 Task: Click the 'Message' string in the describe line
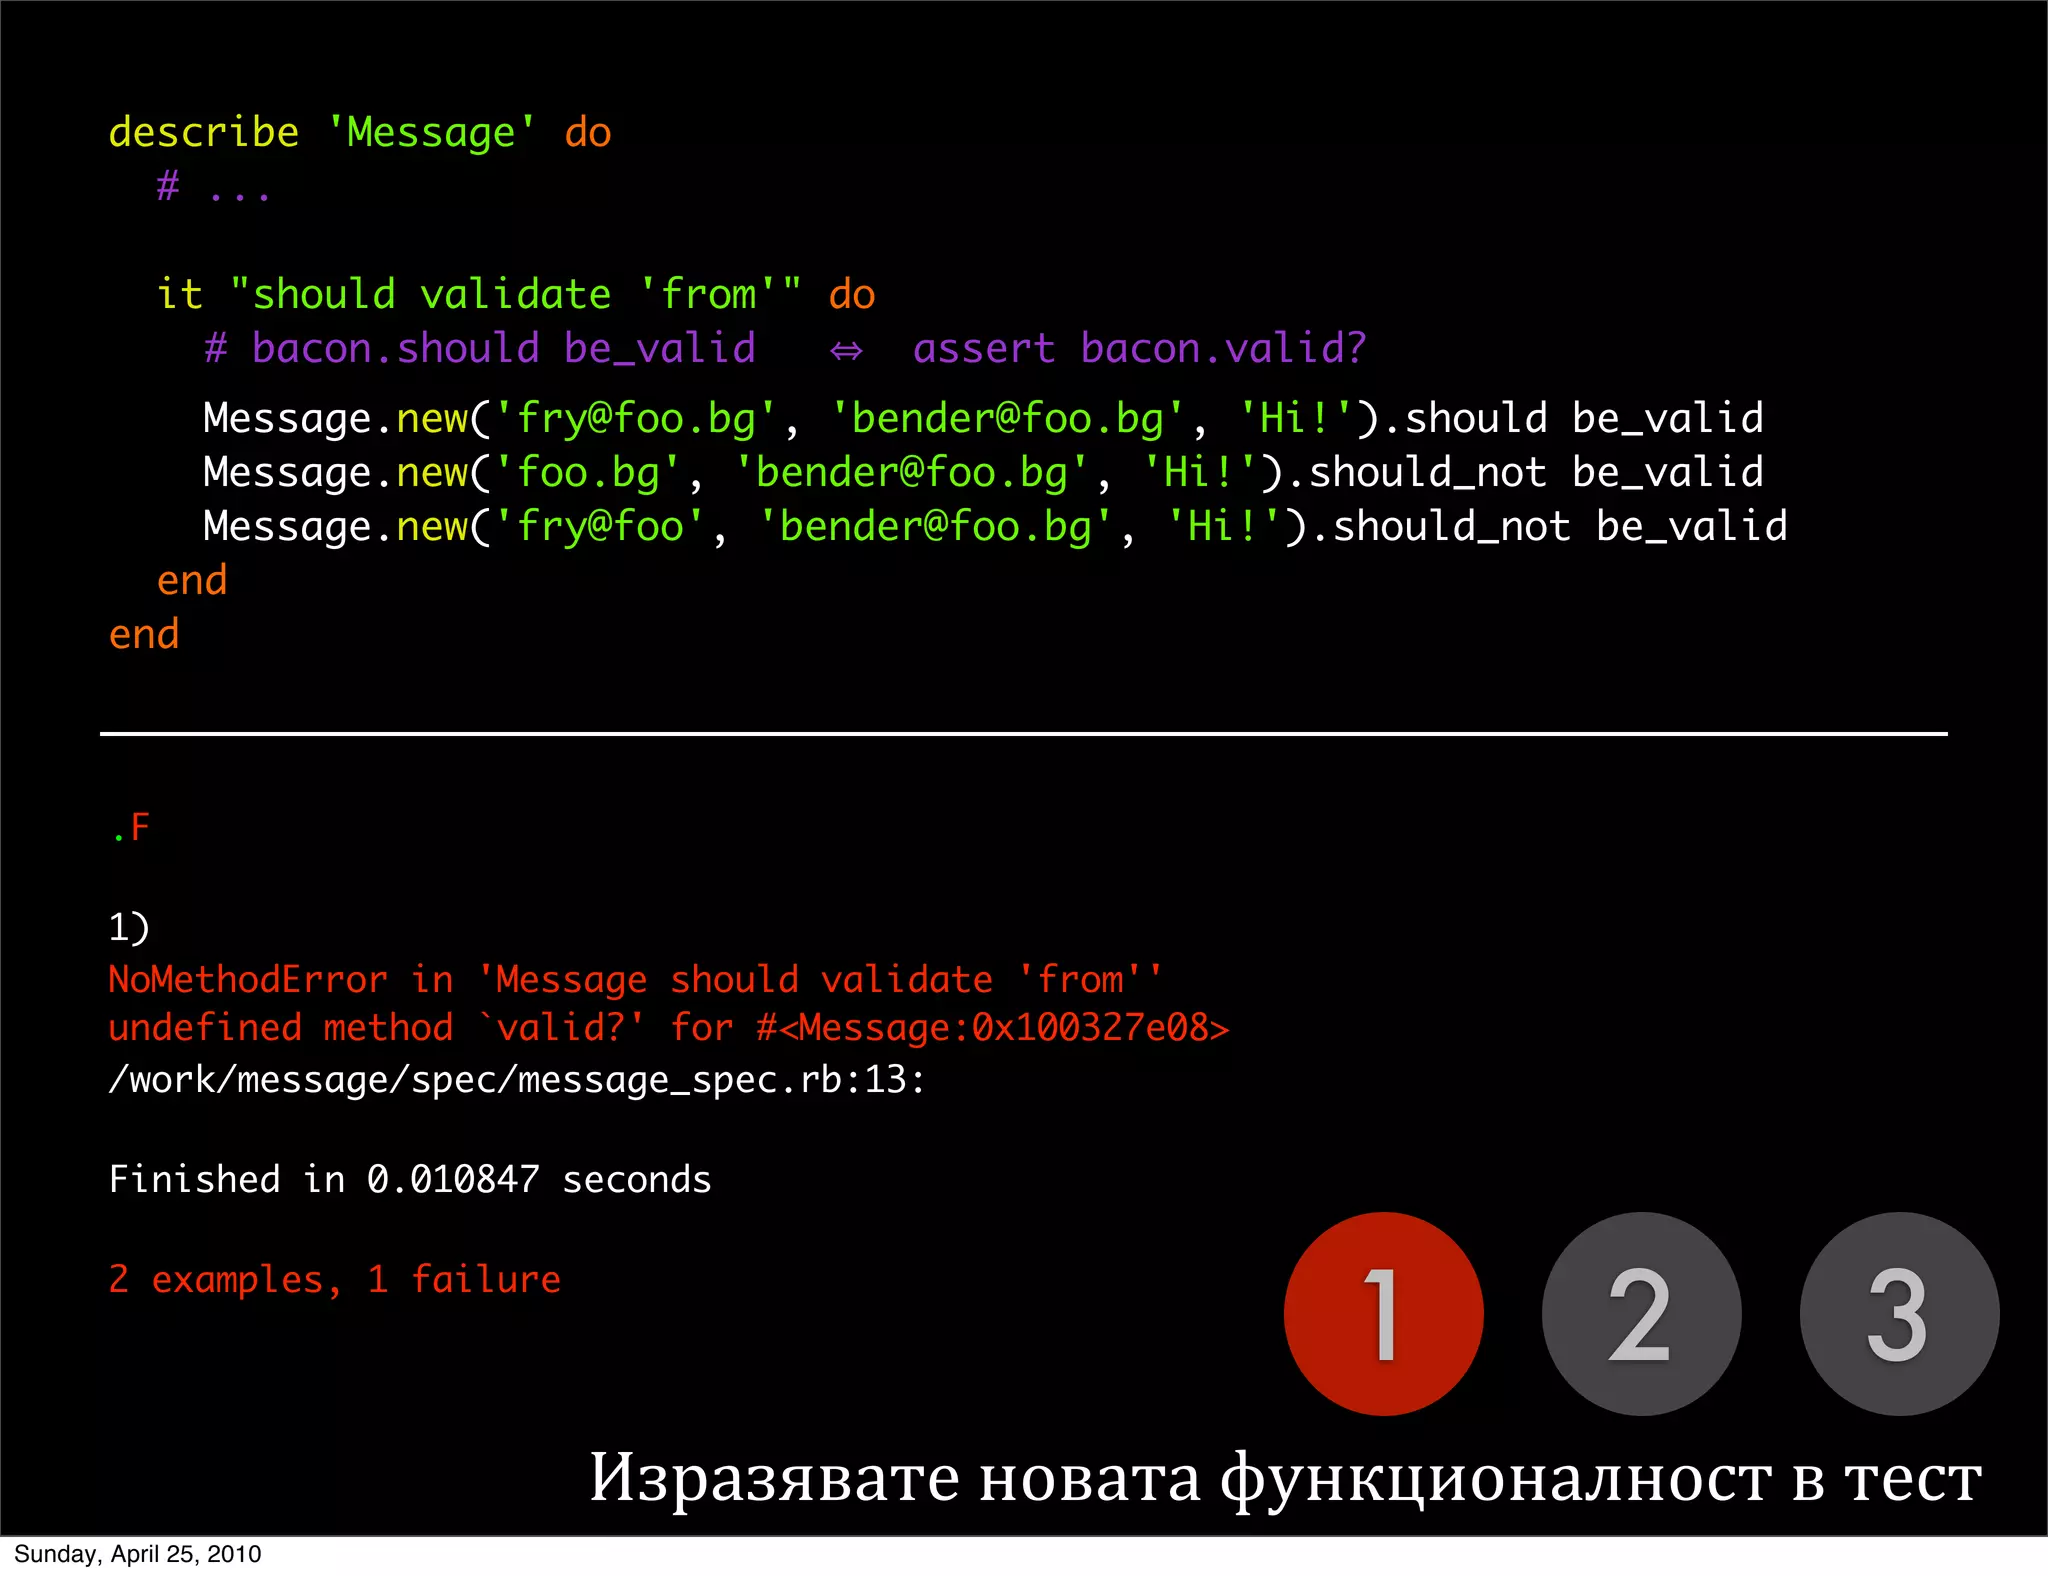point(431,132)
